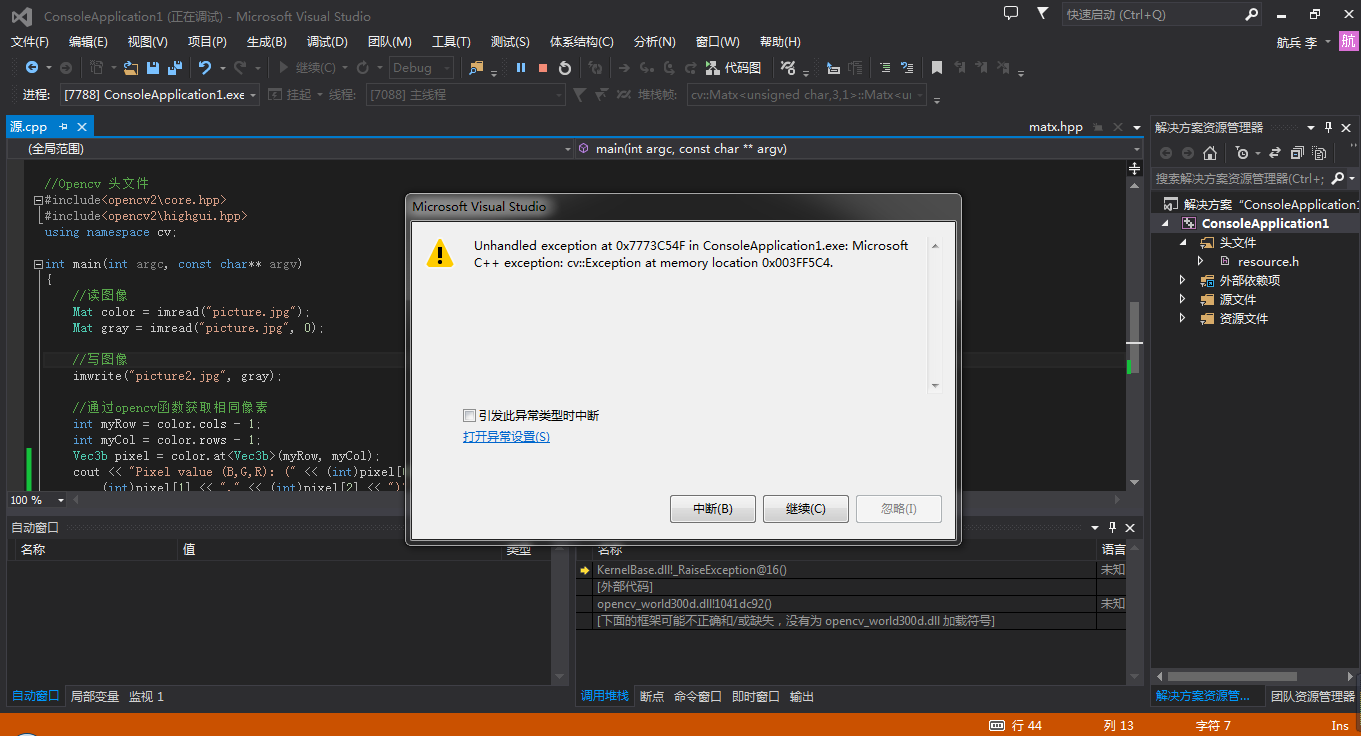Switch to the 命令窗口 tab
Screen dimensions: 1361x736
(x=698, y=696)
